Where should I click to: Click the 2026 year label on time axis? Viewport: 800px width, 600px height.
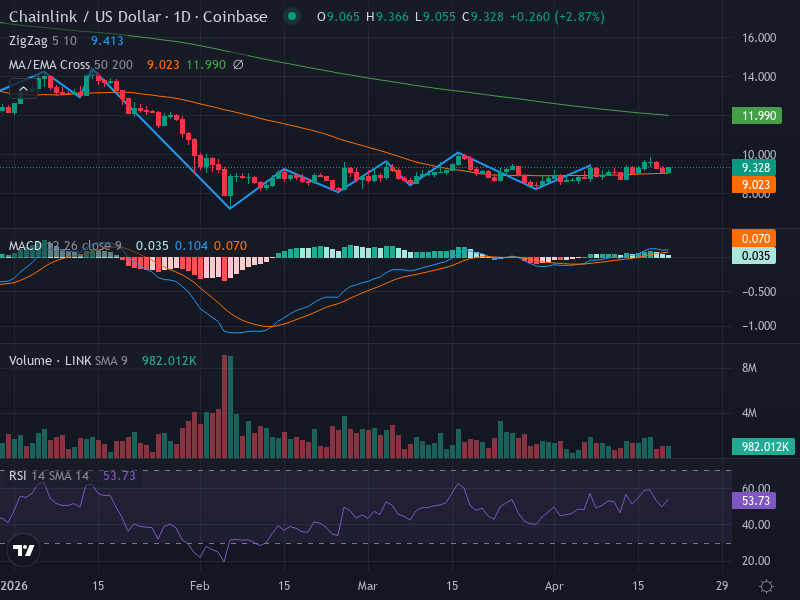(14, 586)
